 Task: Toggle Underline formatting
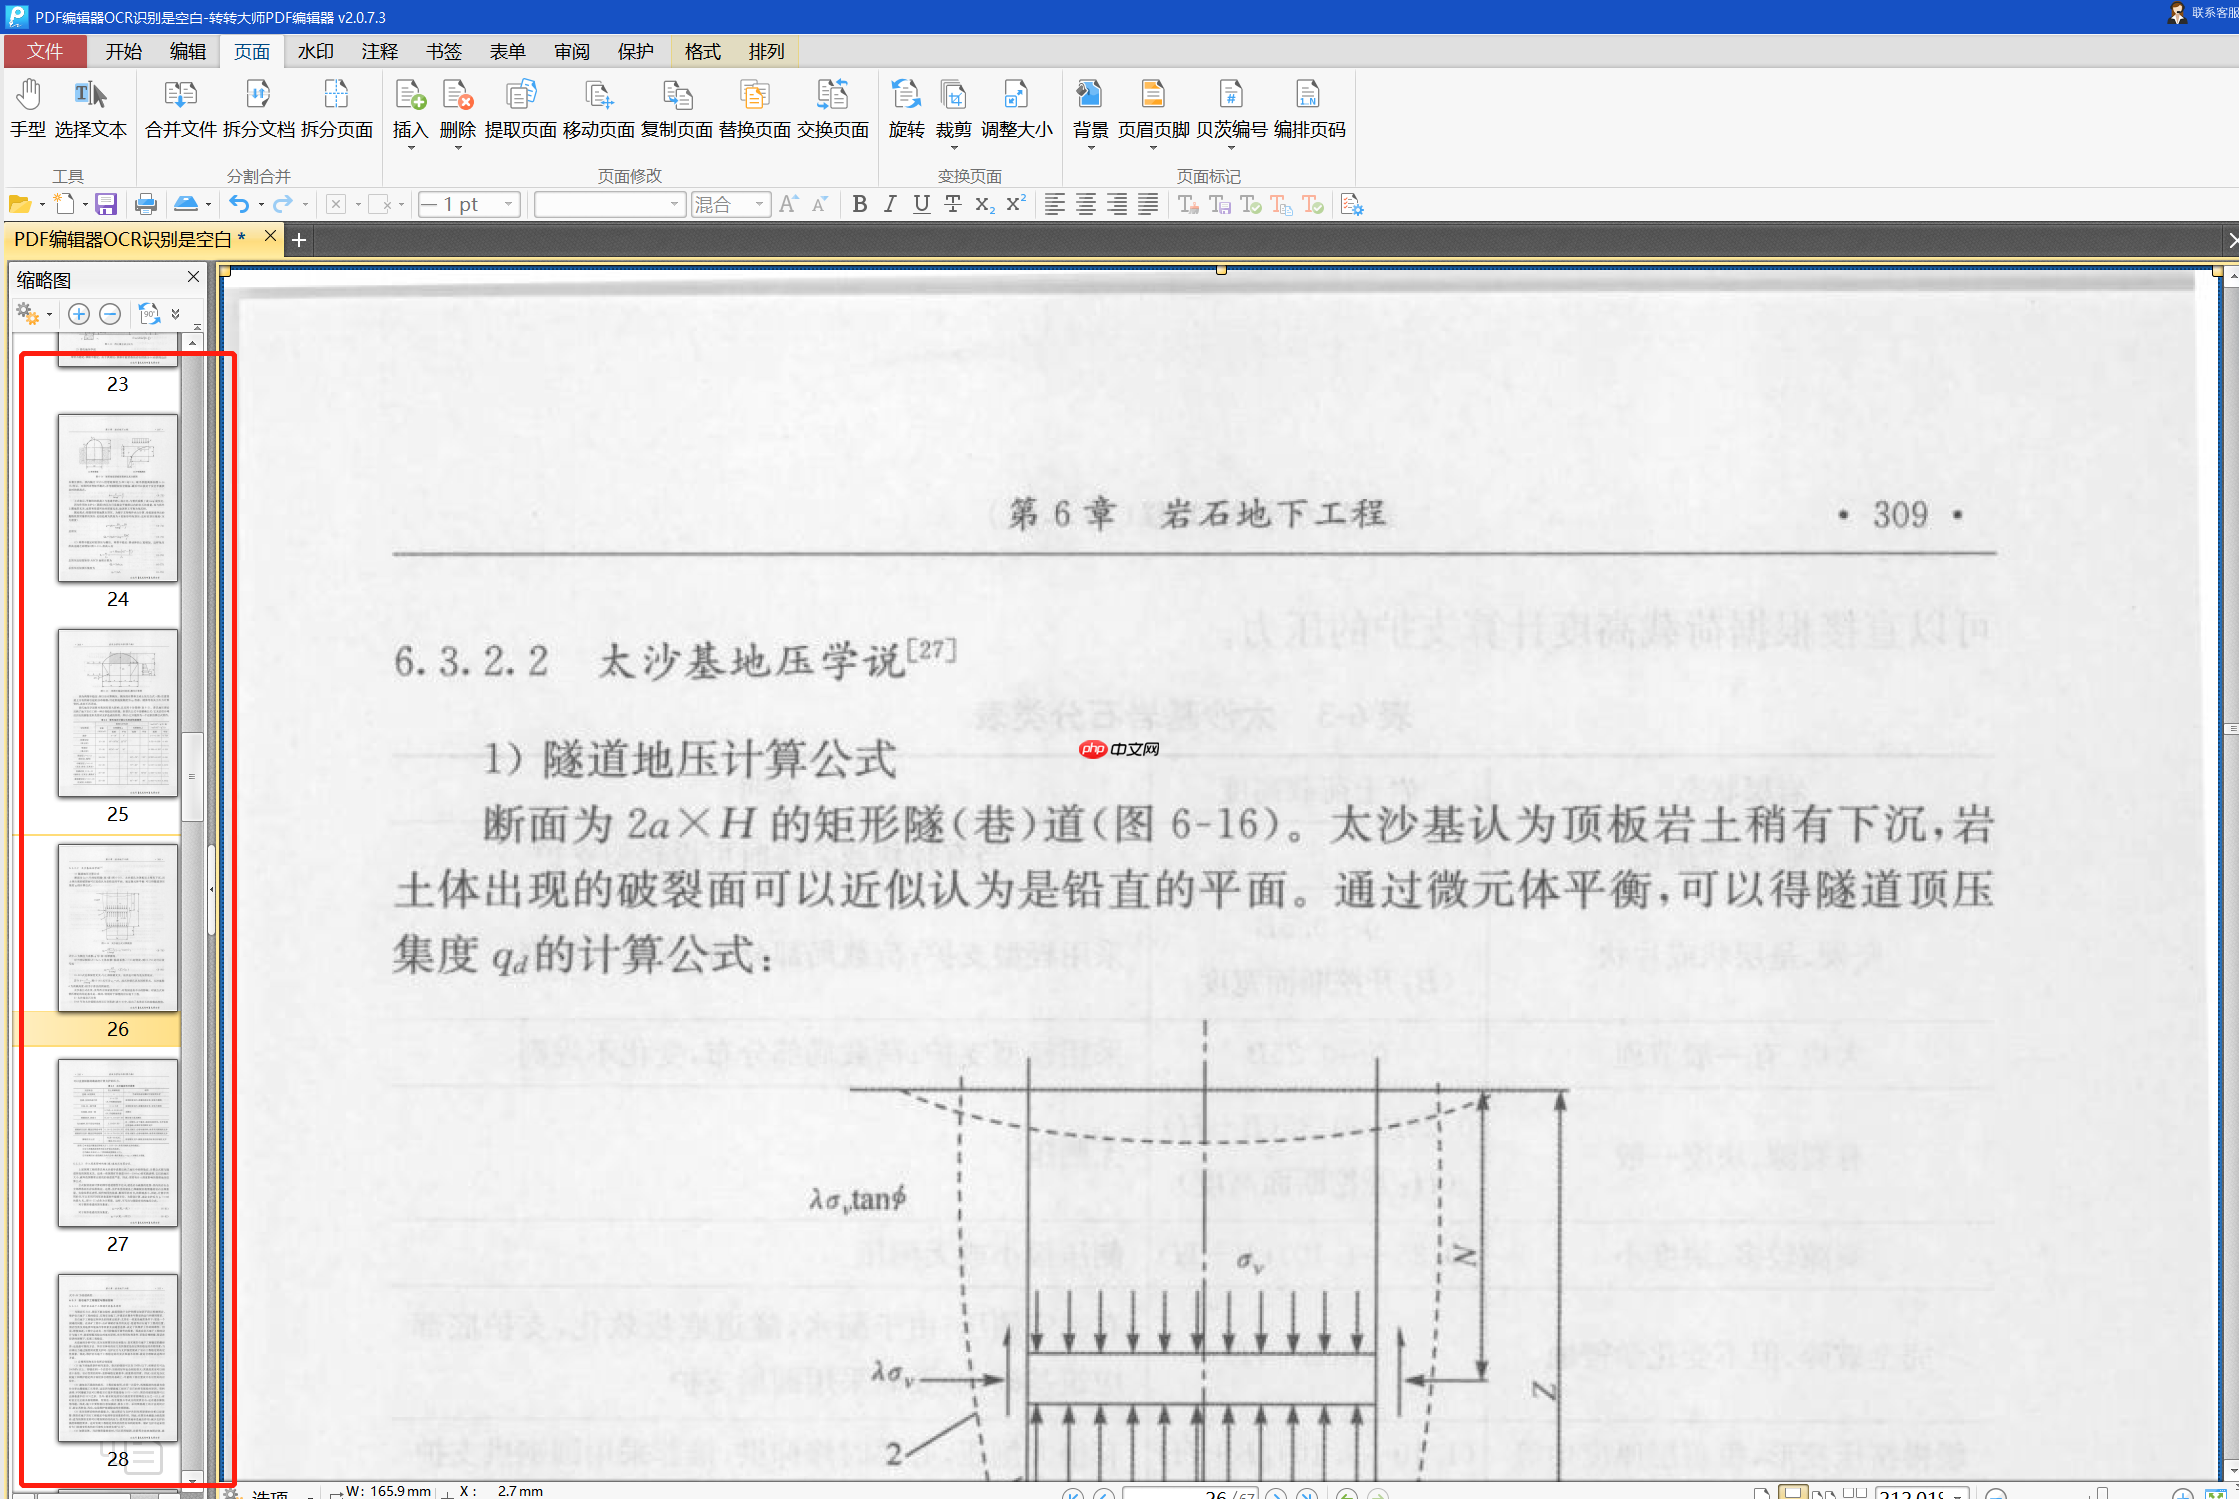922,205
